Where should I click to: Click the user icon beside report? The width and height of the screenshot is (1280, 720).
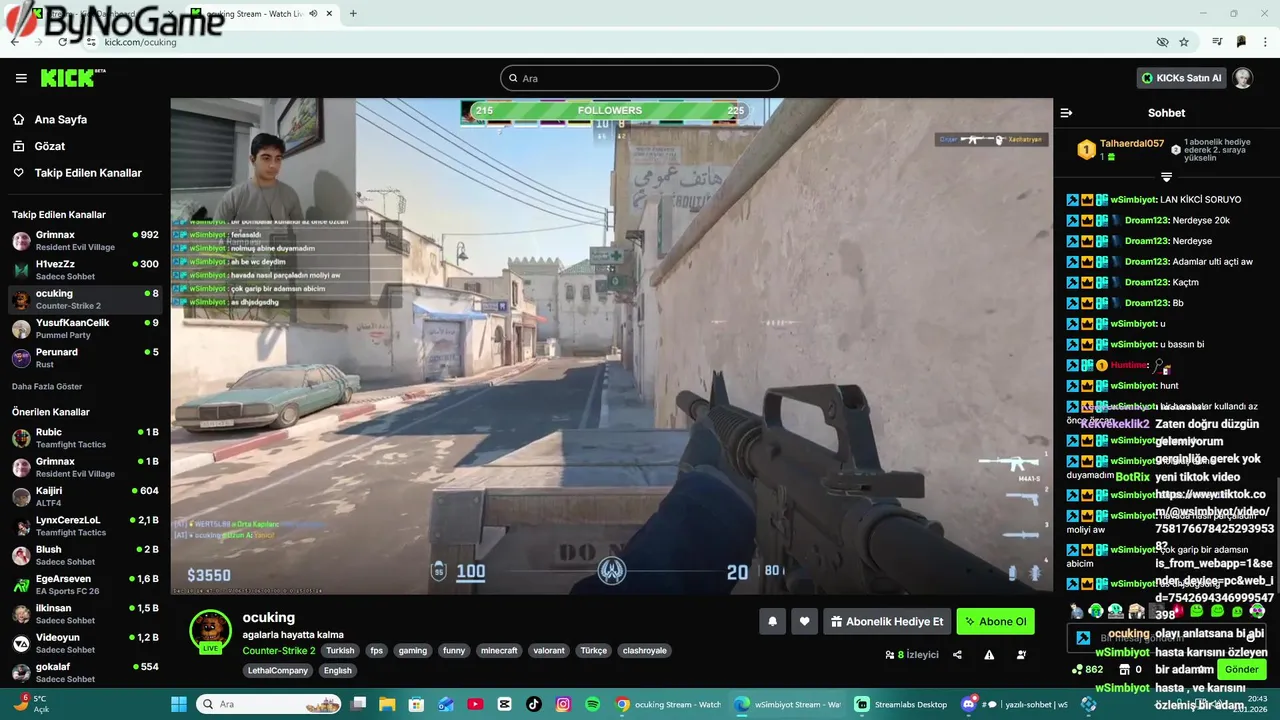[1021, 655]
